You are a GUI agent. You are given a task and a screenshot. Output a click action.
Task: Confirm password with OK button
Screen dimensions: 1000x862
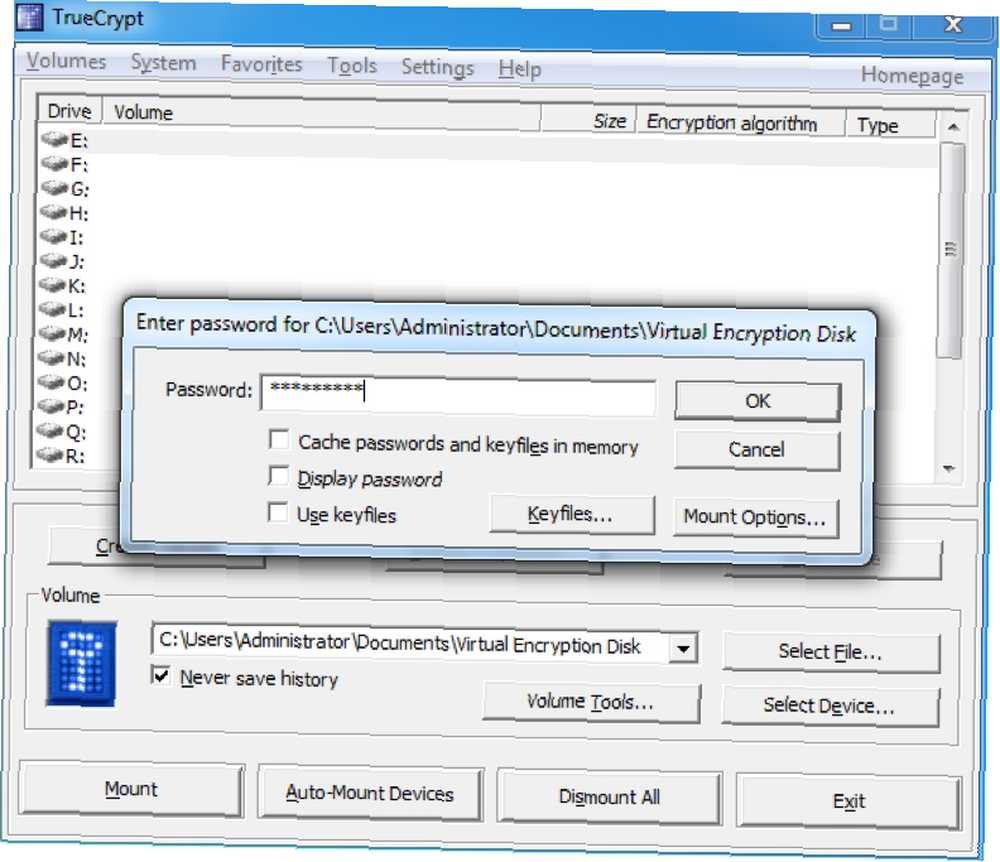tap(758, 401)
